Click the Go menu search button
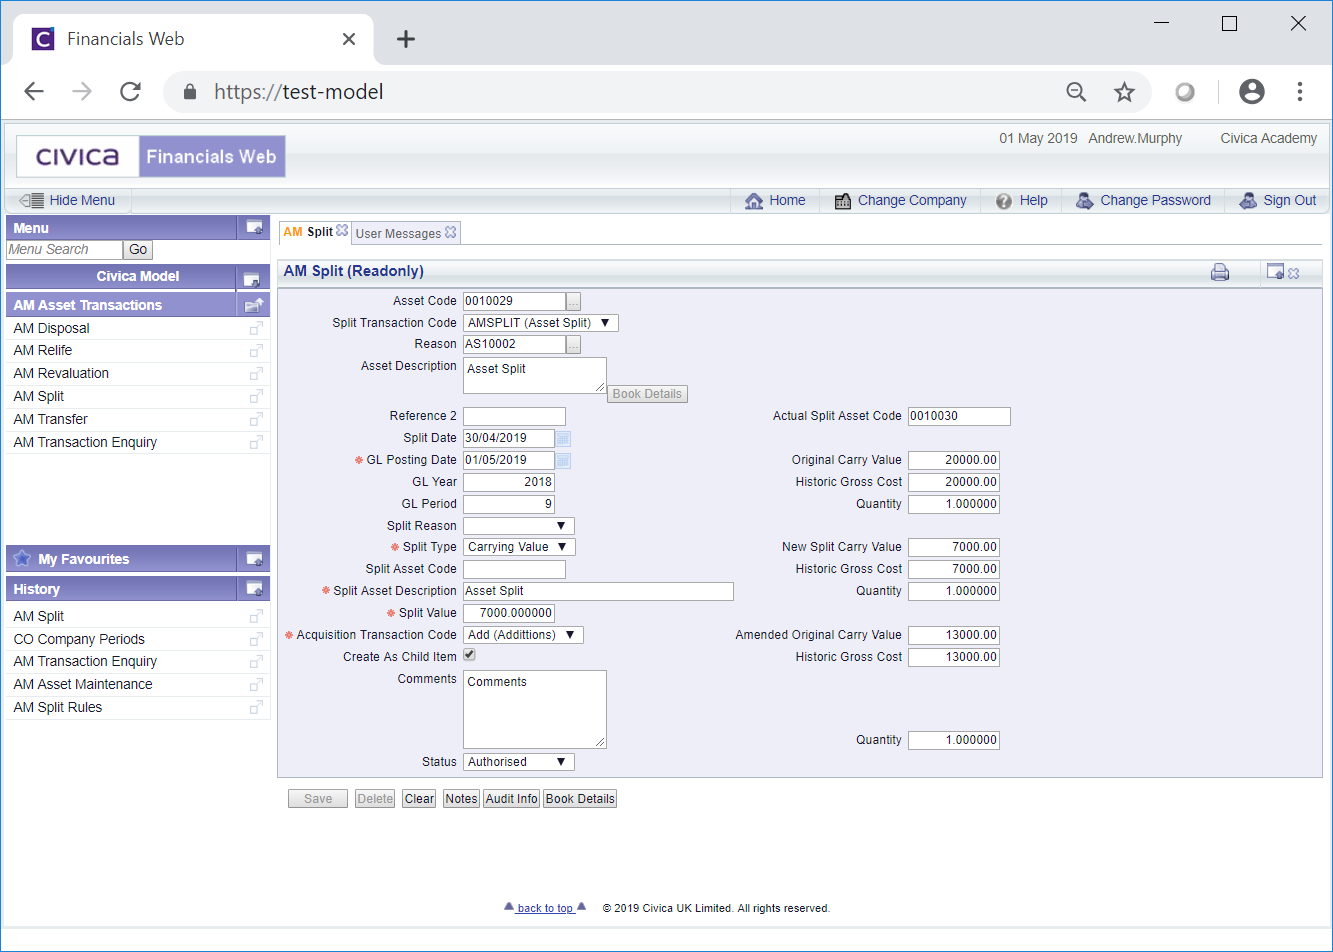The width and height of the screenshot is (1333, 952). pos(138,250)
